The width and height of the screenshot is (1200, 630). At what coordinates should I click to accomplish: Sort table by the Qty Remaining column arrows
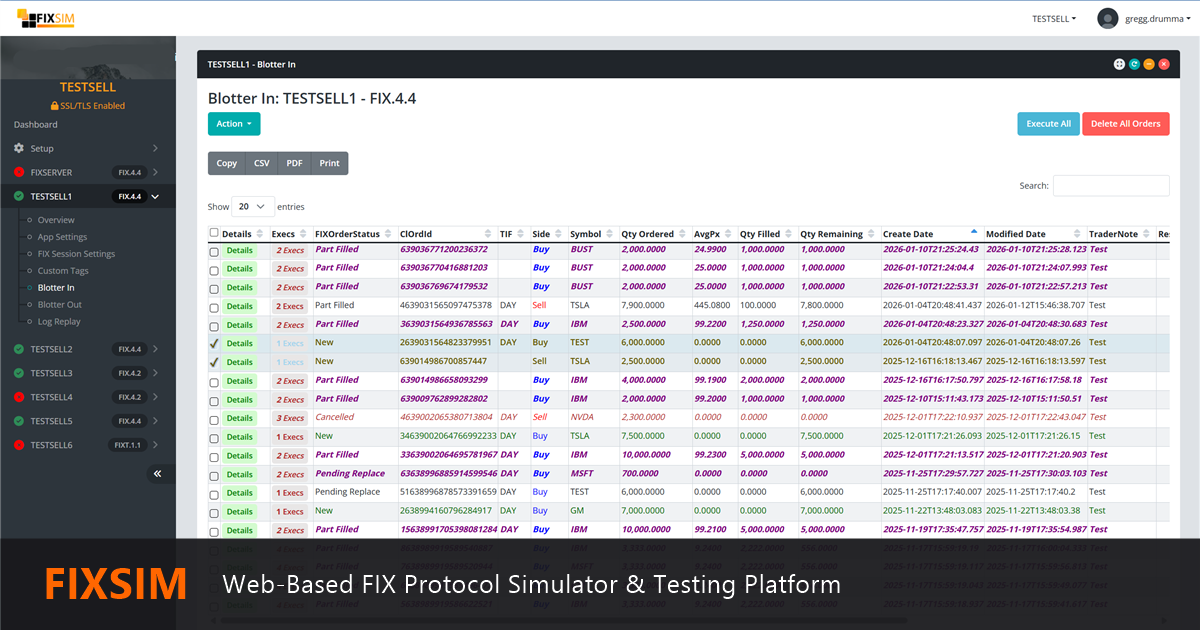coord(871,234)
